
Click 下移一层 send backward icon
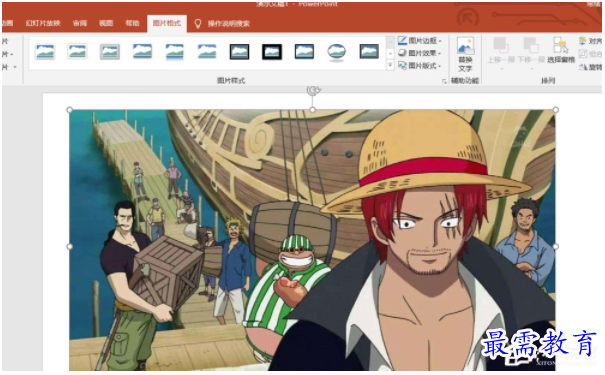[531, 45]
